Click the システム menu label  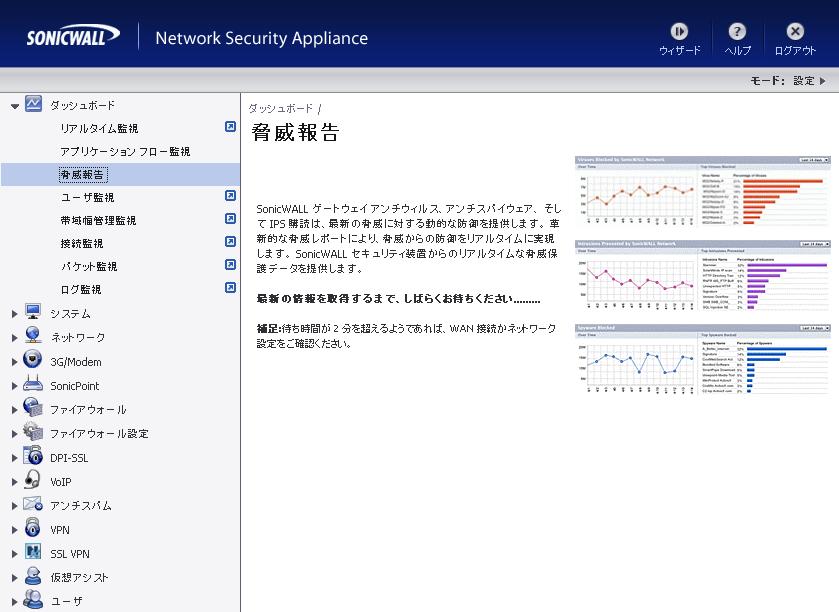pyautogui.click(x=70, y=314)
